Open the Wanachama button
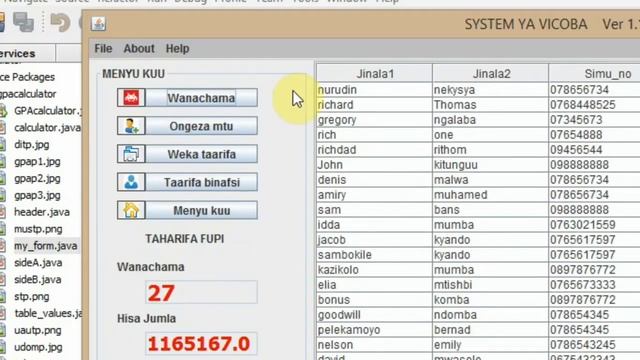 pyautogui.click(x=202, y=98)
